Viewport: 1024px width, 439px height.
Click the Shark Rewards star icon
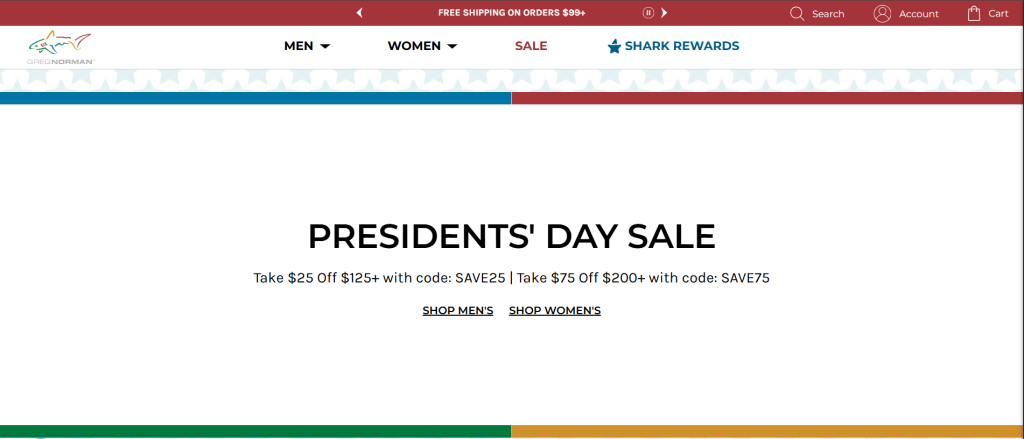pos(614,46)
